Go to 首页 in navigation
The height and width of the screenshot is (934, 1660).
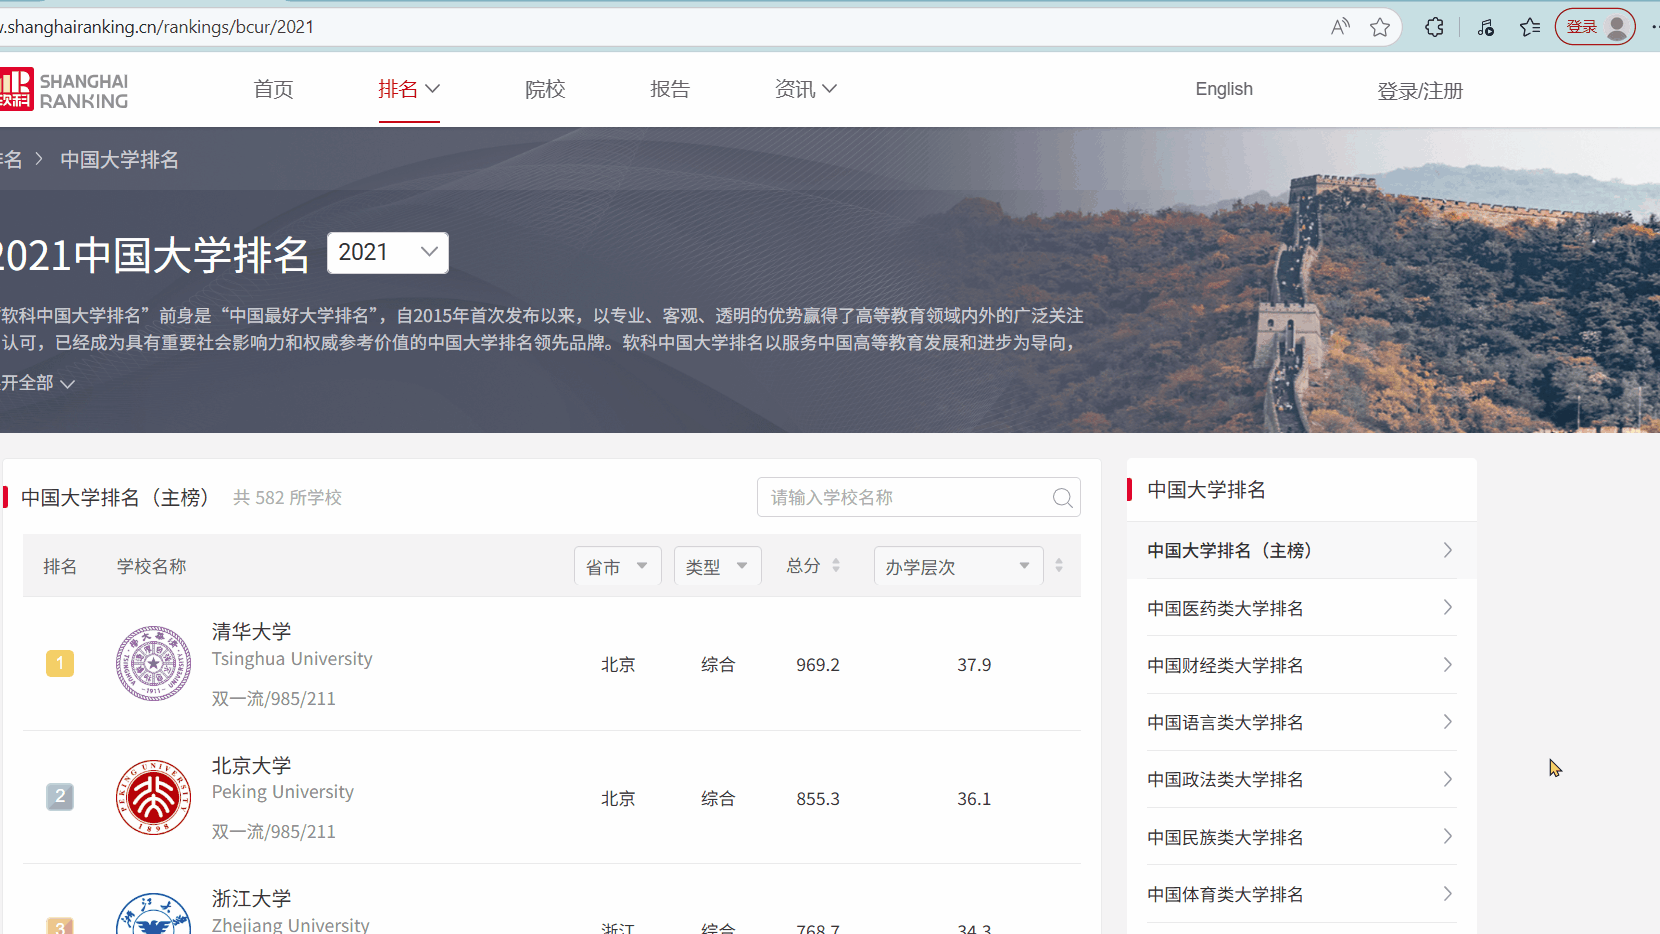coord(273,89)
